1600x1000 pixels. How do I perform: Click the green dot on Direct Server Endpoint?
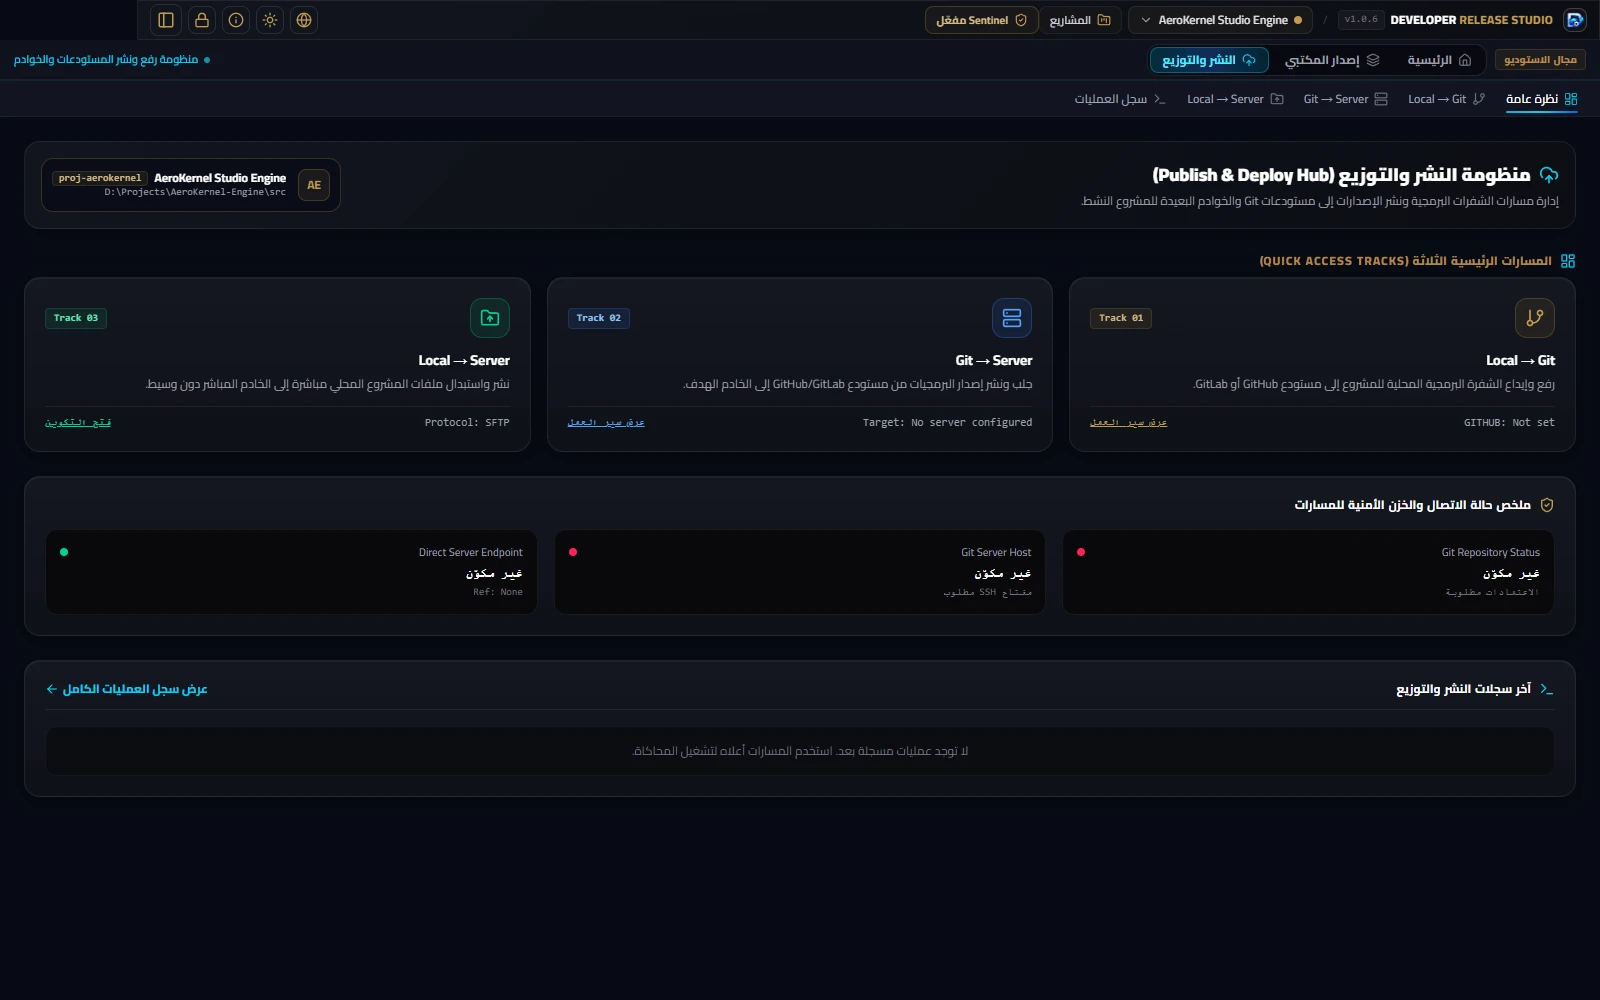pyautogui.click(x=64, y=552)
